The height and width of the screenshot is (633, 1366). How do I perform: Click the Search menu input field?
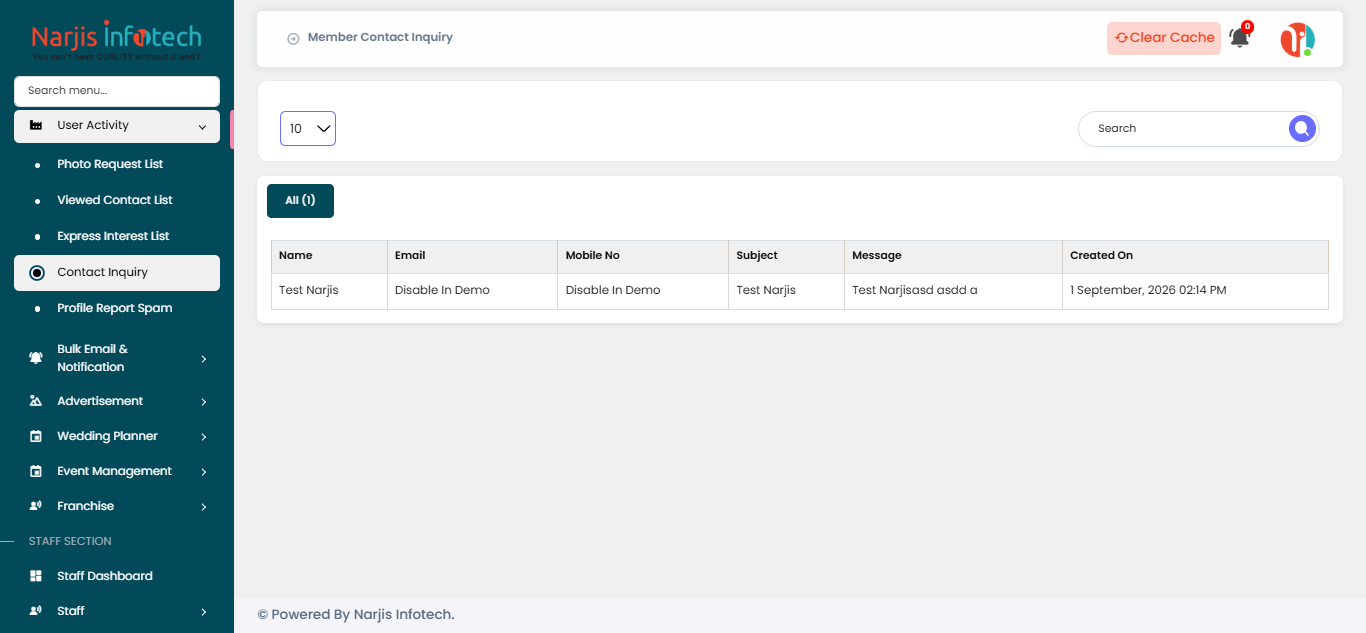pyautogui.click(x=117, y=91)
